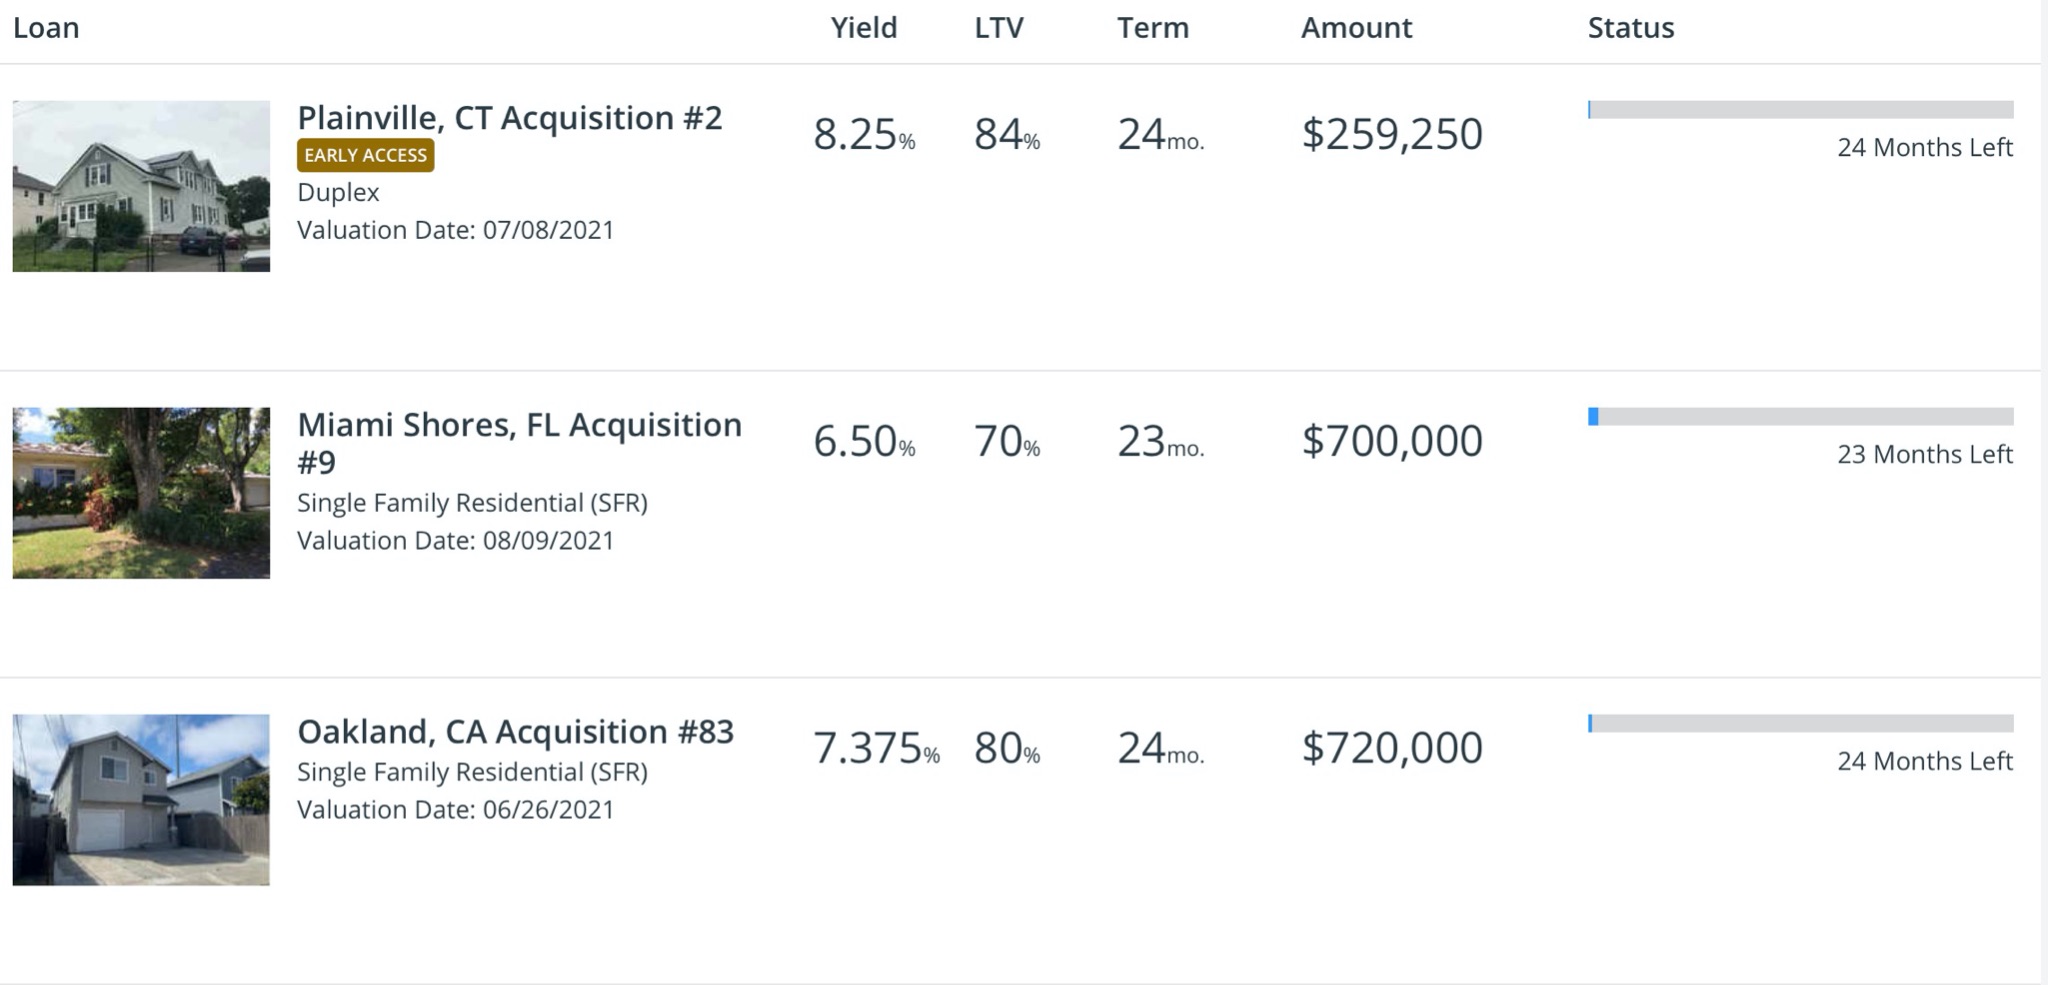Click the Oakland house property photo
This screenshot has height=985, width=2048.
pos(141,800)
